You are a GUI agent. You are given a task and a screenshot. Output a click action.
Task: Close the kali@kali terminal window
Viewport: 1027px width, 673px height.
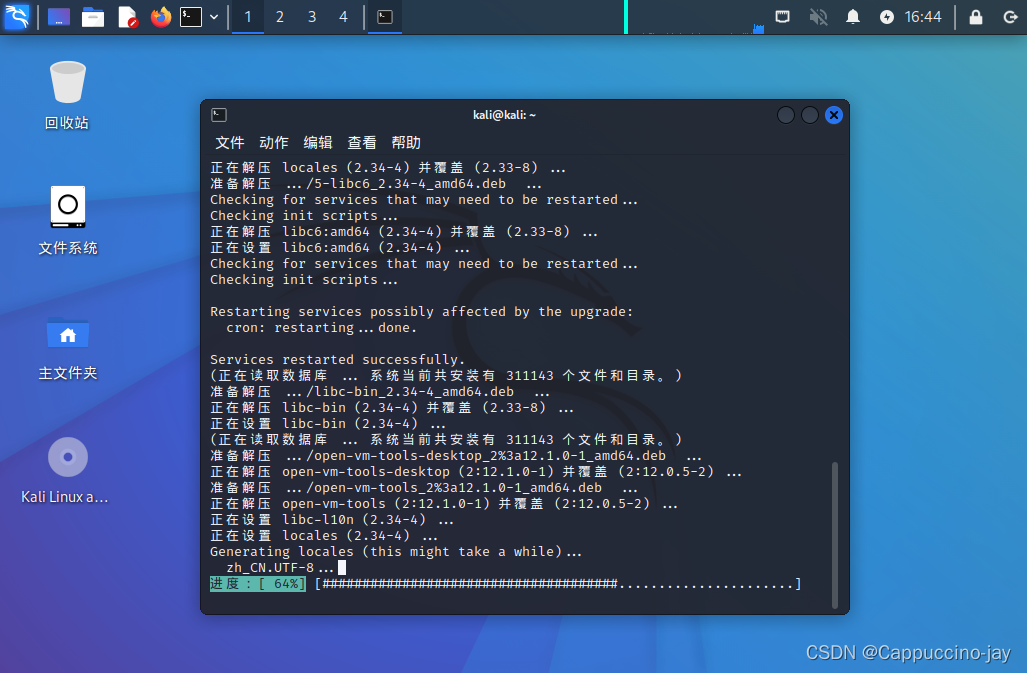click(x=834, y=115)
